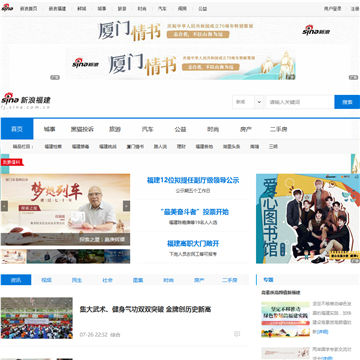Image resolution: width=360 pixels, height=360 pixels.
Task: Click the Sina logo in the top bar
Action: (x=7, y=8)
